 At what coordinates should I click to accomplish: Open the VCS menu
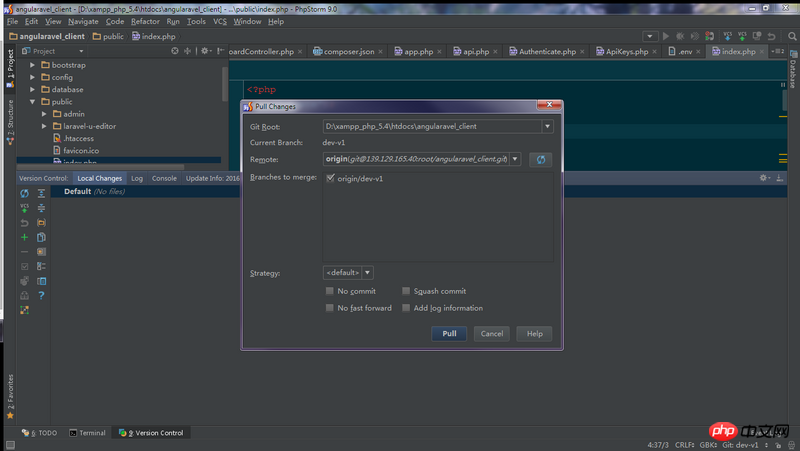[x=220, y=21]
